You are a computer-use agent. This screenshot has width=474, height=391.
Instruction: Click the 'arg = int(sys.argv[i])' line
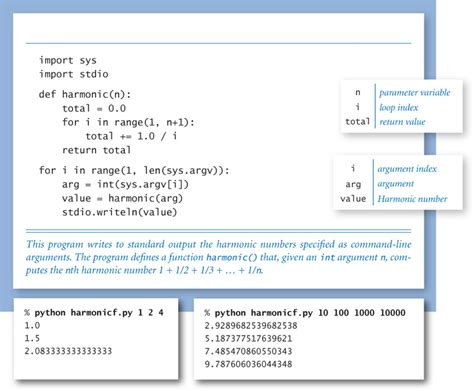point(125,184)
